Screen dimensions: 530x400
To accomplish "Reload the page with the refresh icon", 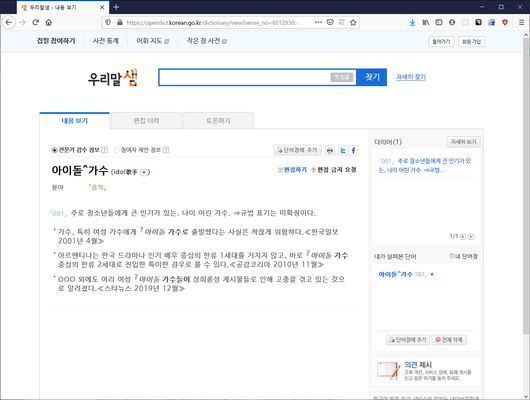I will point(35,22).
